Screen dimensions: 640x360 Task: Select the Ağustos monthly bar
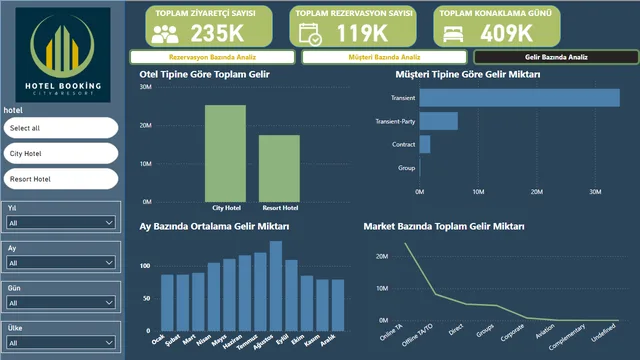coord(276,286)
